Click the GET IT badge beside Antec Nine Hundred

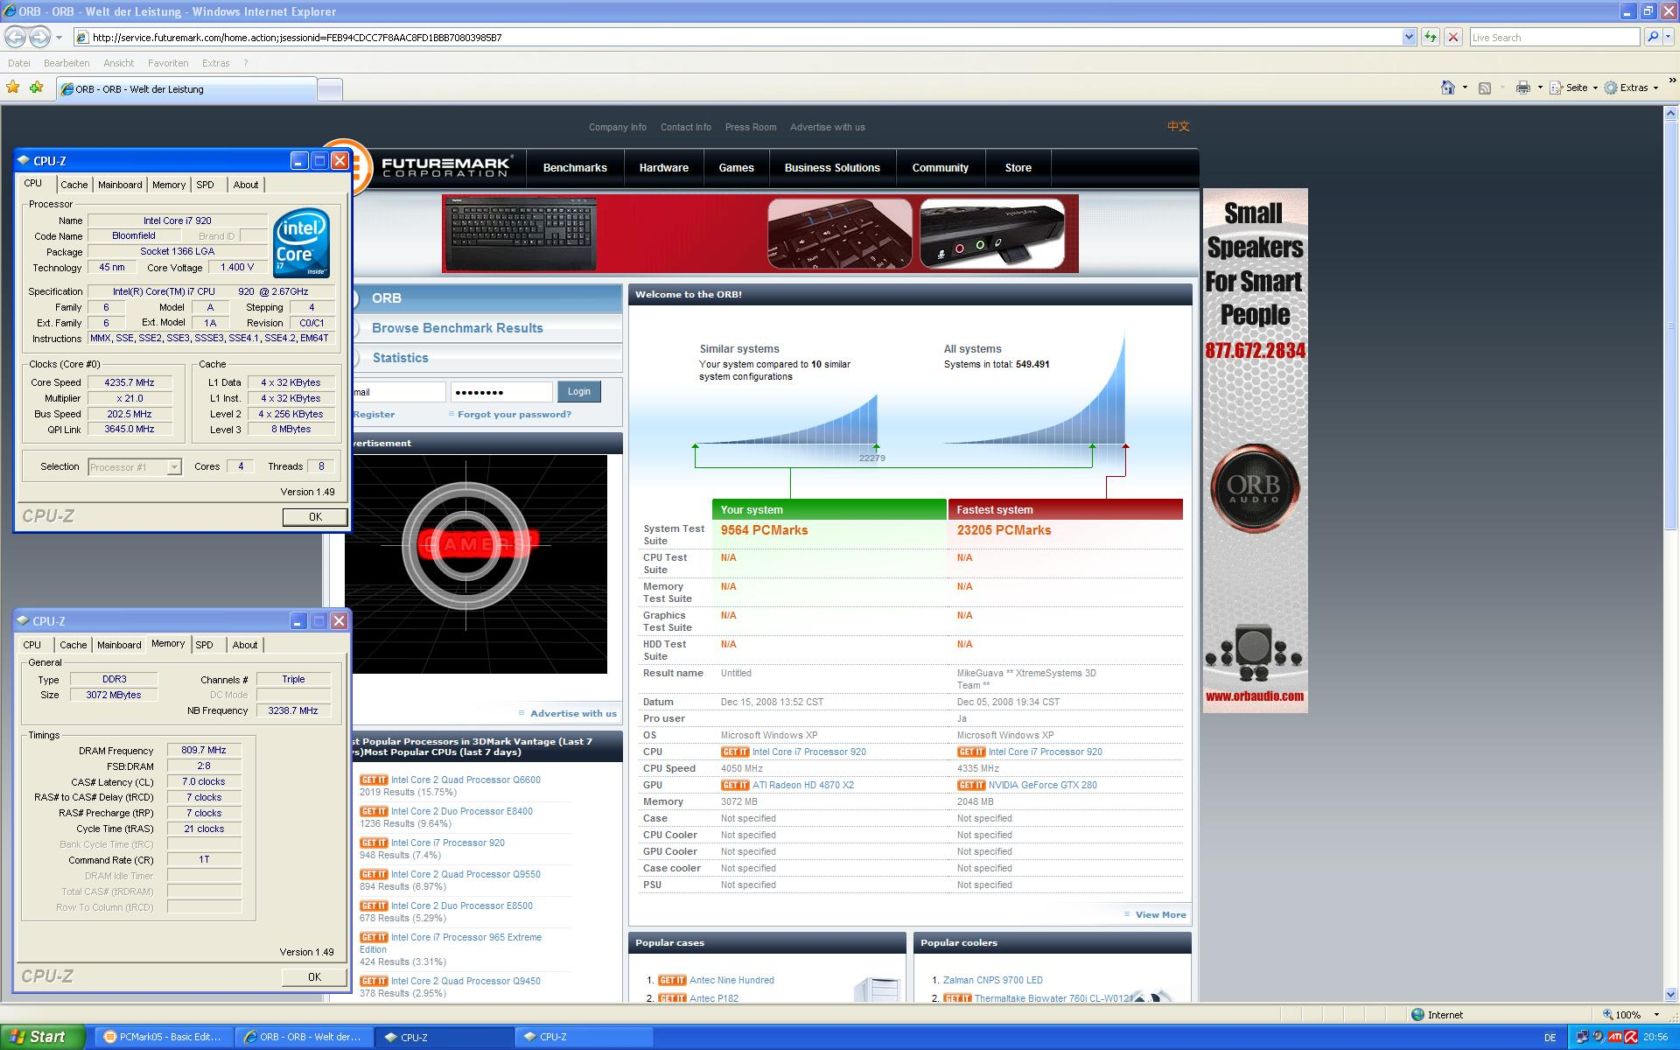point(672,981)
